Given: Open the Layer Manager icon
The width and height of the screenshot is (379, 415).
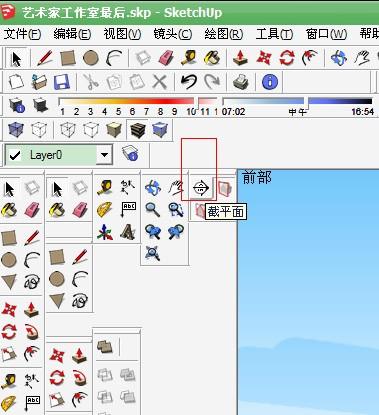Looking at the screenshot, I should [x=130, y=154].
